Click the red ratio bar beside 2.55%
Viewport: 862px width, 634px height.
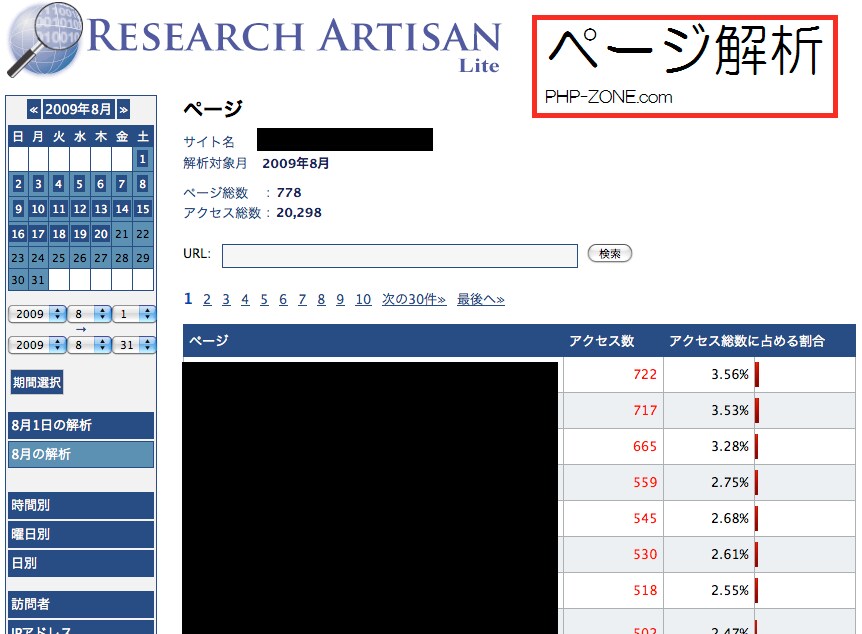pyautogui.click(x=756, y=591)
